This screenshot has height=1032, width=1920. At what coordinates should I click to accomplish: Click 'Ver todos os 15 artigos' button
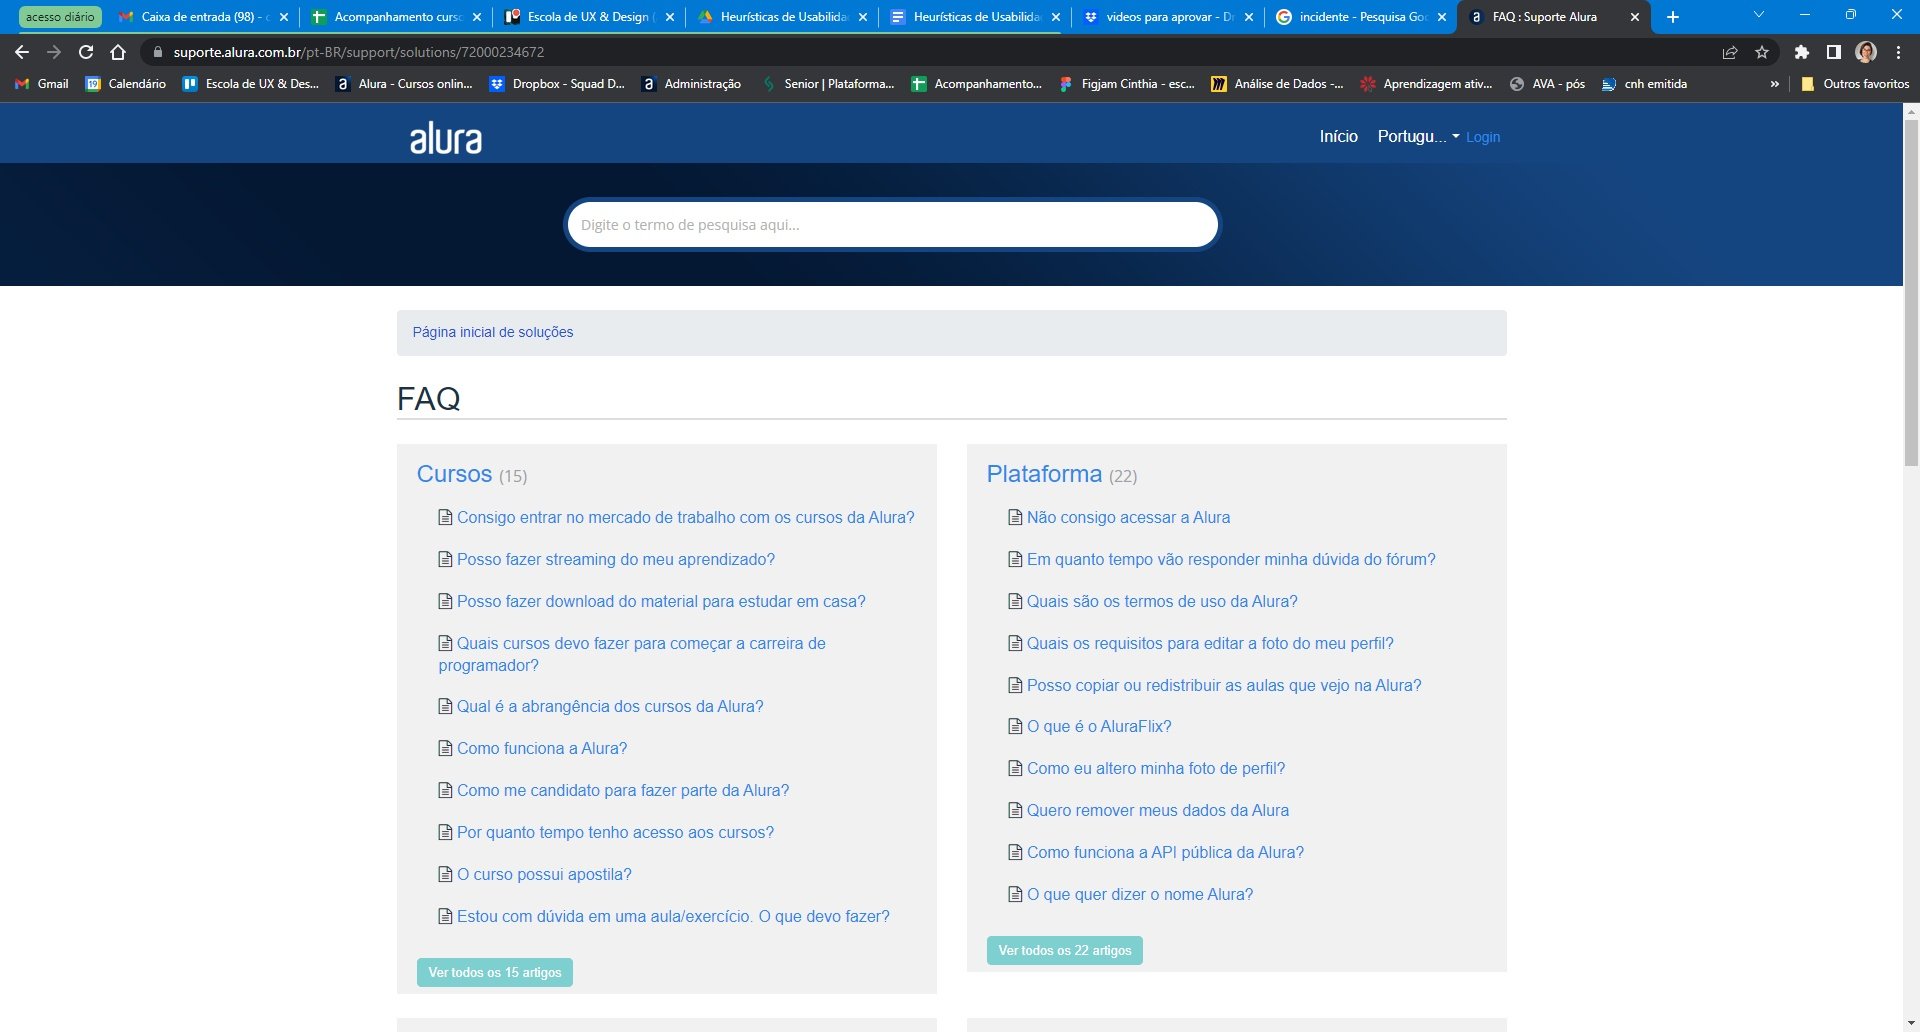[x=495, y=972]
